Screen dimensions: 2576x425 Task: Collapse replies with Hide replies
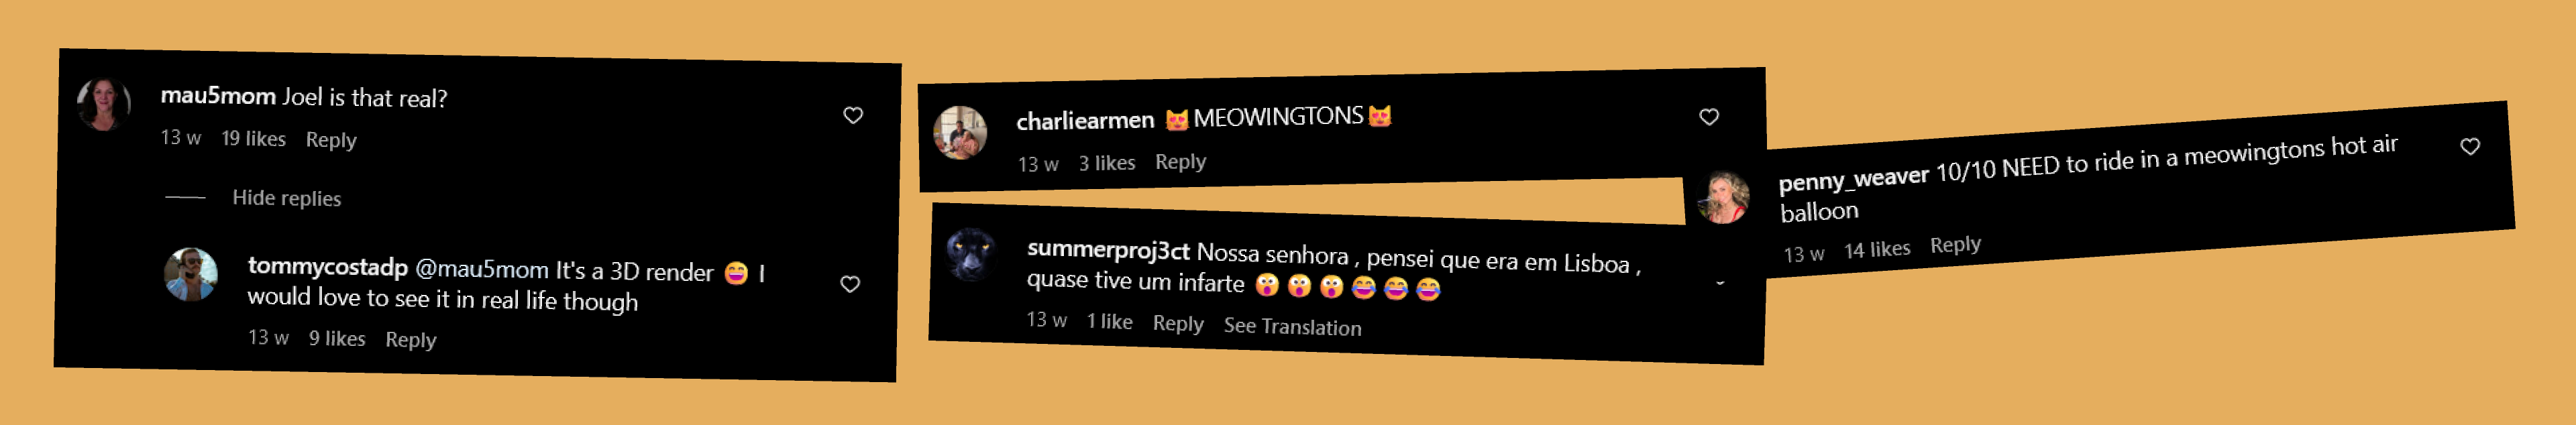pos(287,198)
